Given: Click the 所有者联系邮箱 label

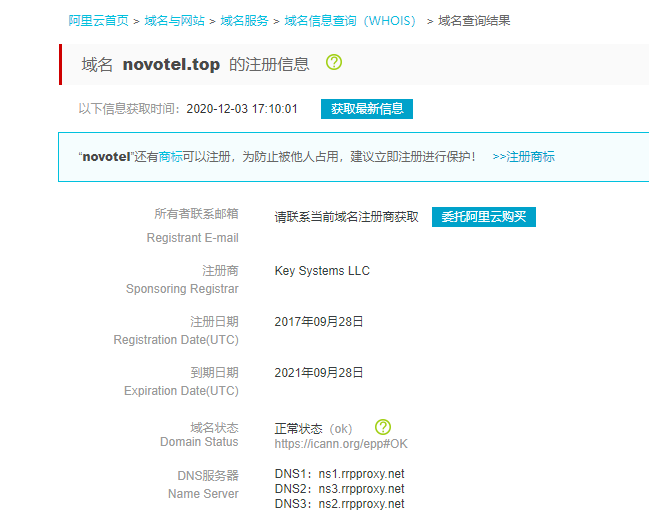Looking at the screenshot, I should click(196, 214).
